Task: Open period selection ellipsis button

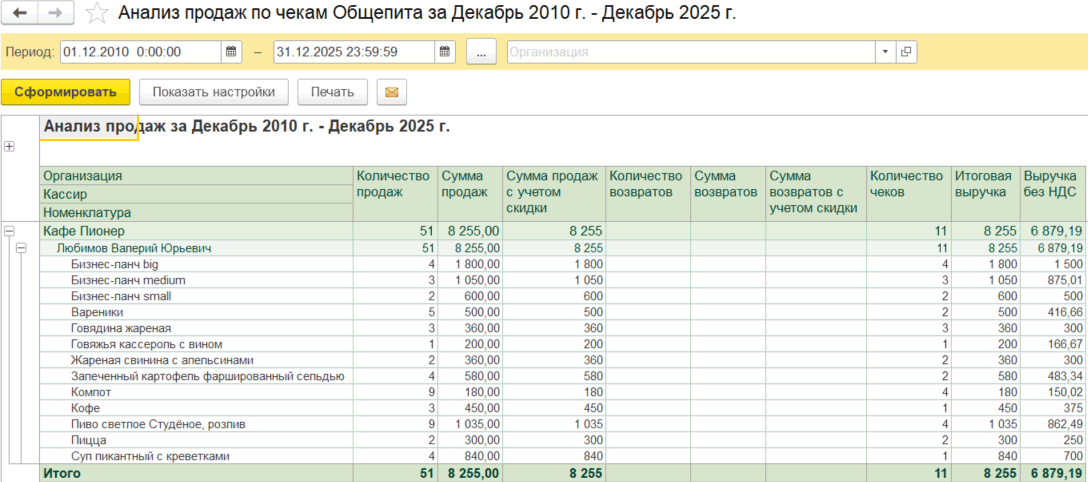Action: pos(481,51)
